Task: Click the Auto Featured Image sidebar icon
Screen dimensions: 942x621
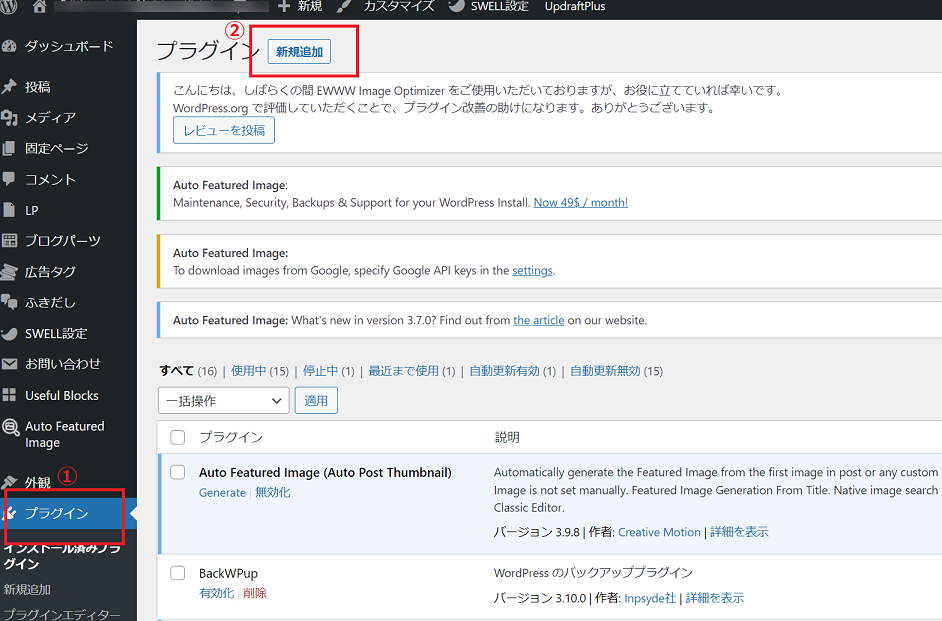Action: click(x=11, y=428)
